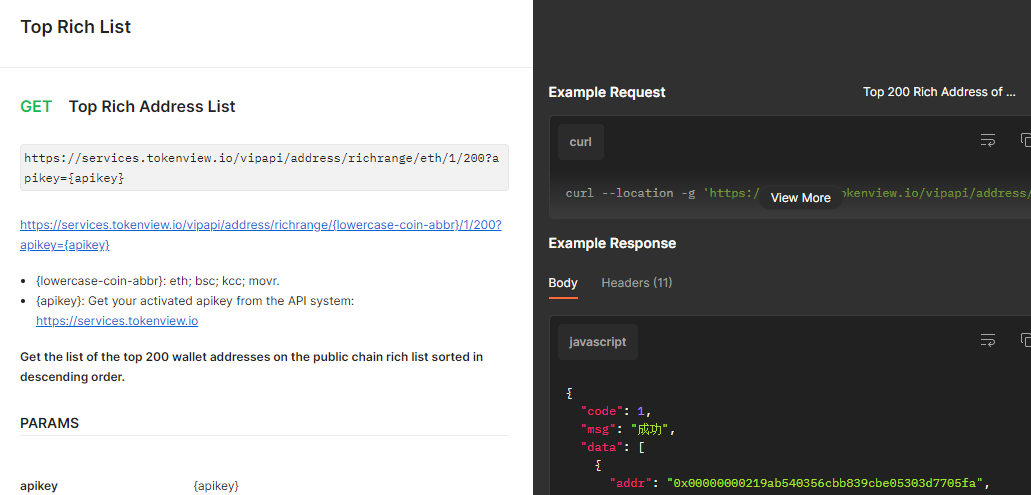Click the View More button
1031x495 pixels.
tap(800, 198)
